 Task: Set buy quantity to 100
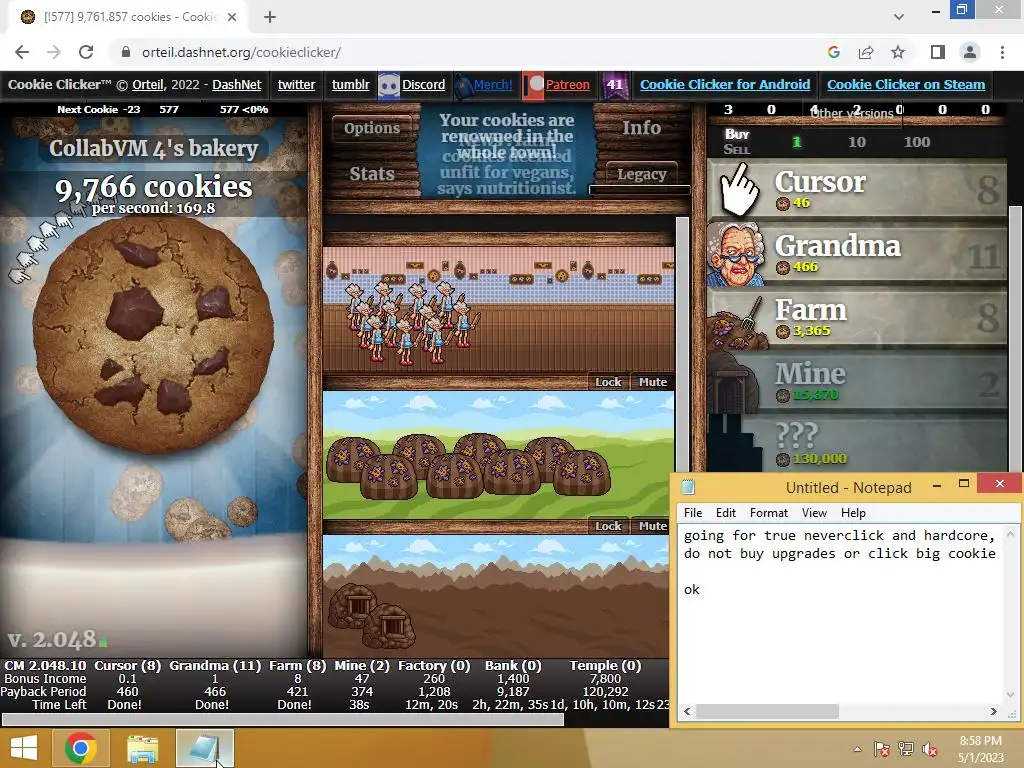[917, 142]
